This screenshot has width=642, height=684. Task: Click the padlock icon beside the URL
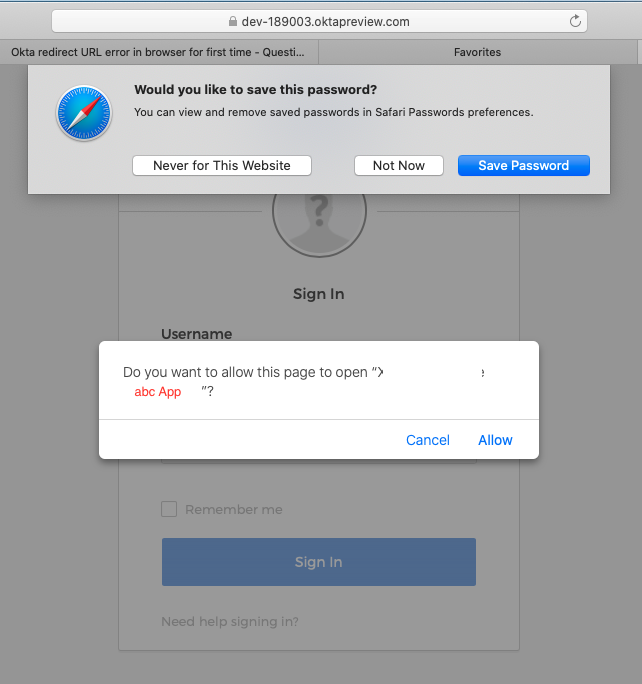(232, 21)
